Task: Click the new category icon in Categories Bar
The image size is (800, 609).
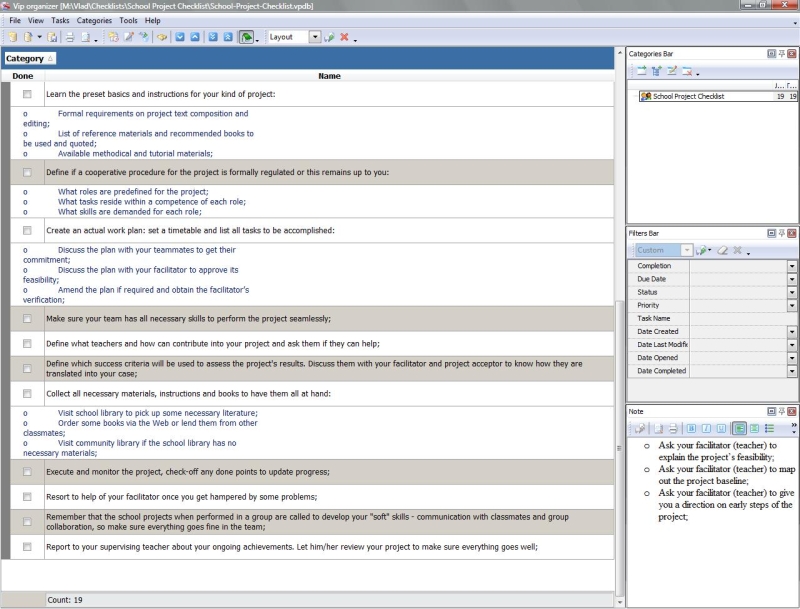Action: click(640, 71)
